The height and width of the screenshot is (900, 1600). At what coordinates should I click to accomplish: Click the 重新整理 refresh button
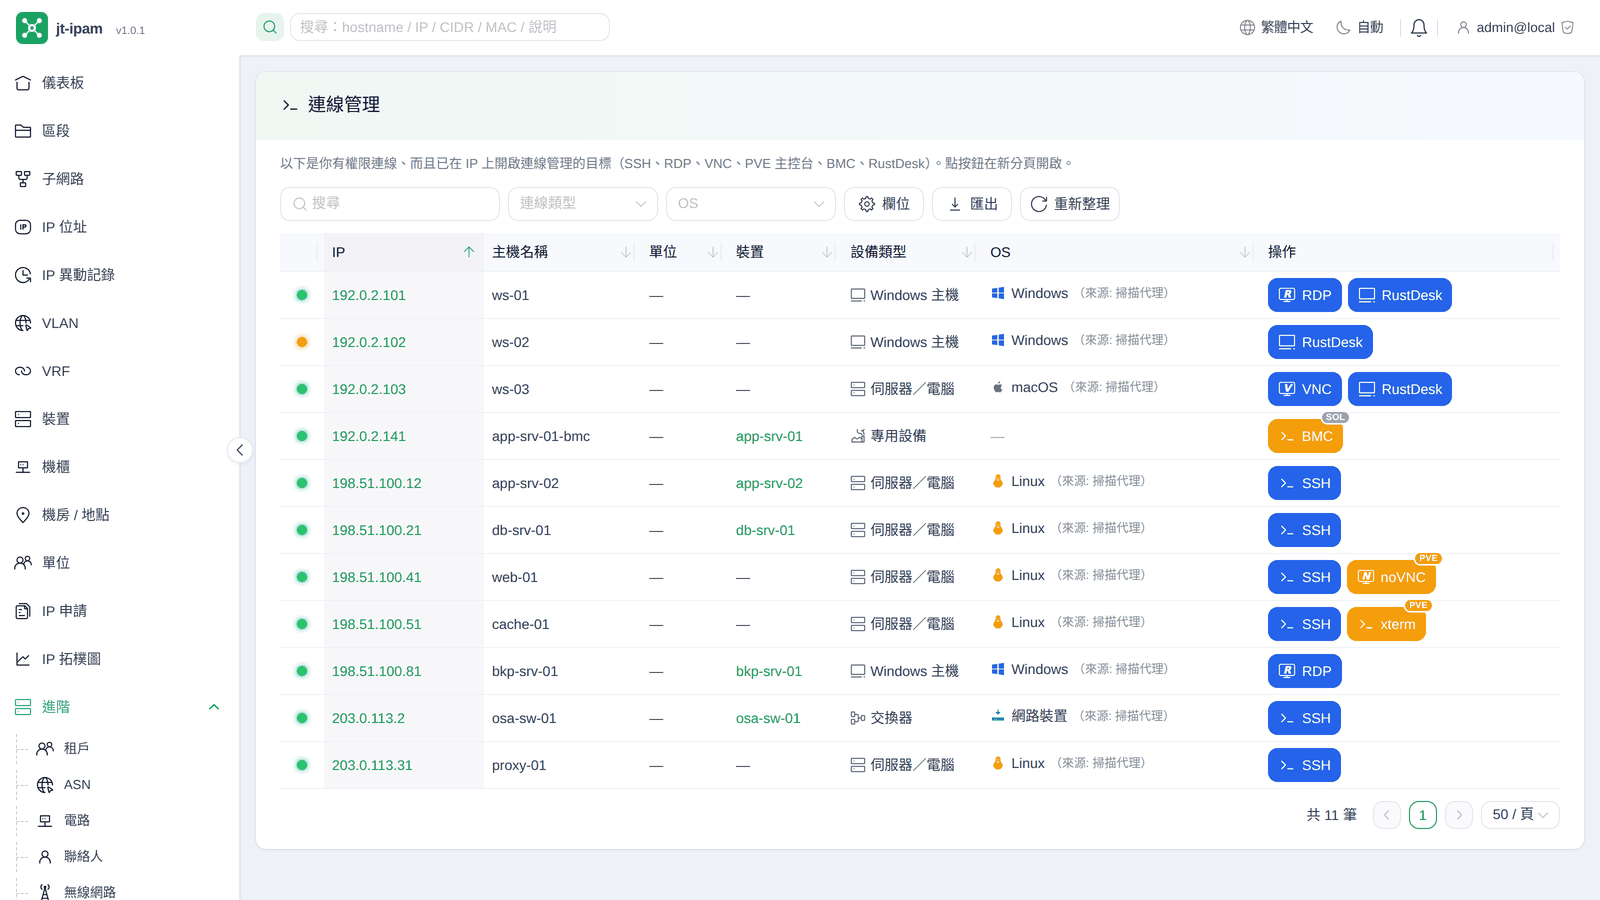pyautogui.click(x=1070, y=204)
